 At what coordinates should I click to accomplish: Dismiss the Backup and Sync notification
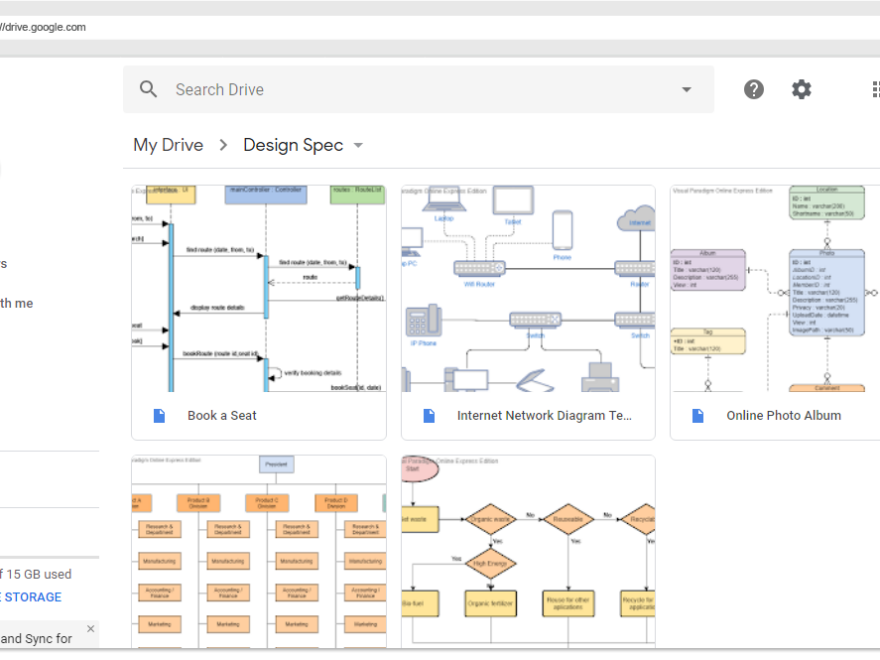89,629
